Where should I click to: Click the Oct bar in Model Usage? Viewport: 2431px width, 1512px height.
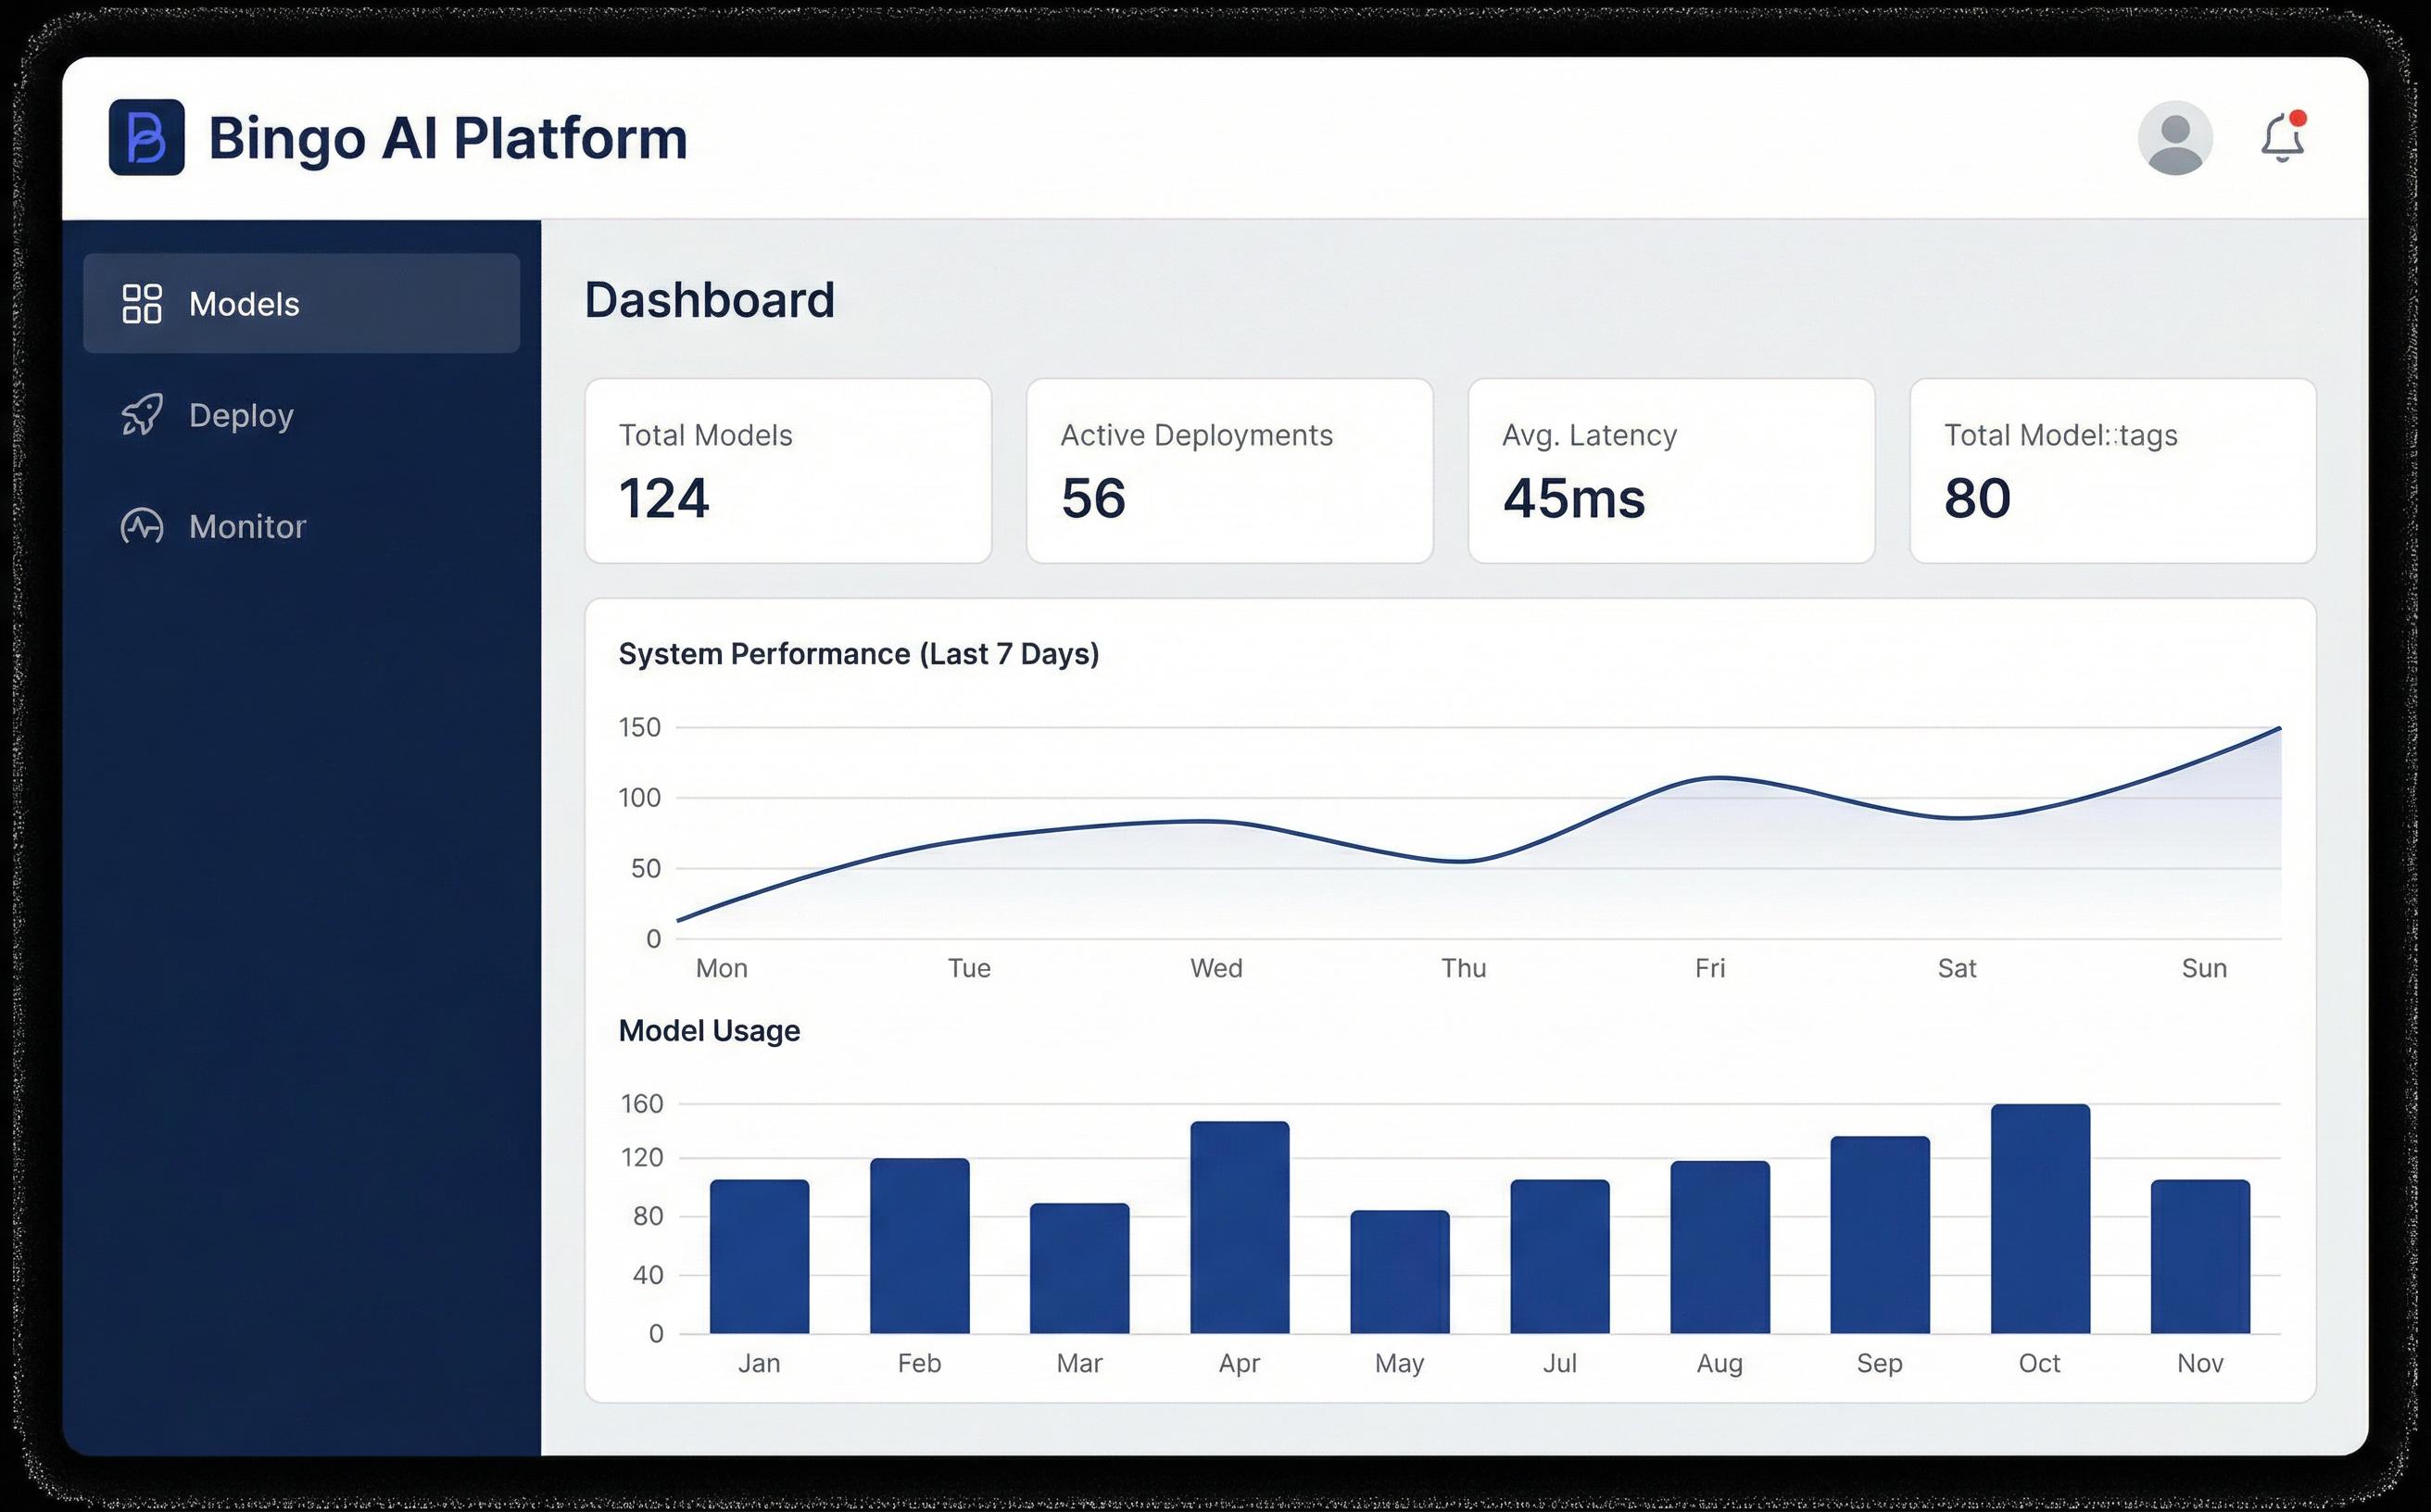click(x=2040, y=1218)
